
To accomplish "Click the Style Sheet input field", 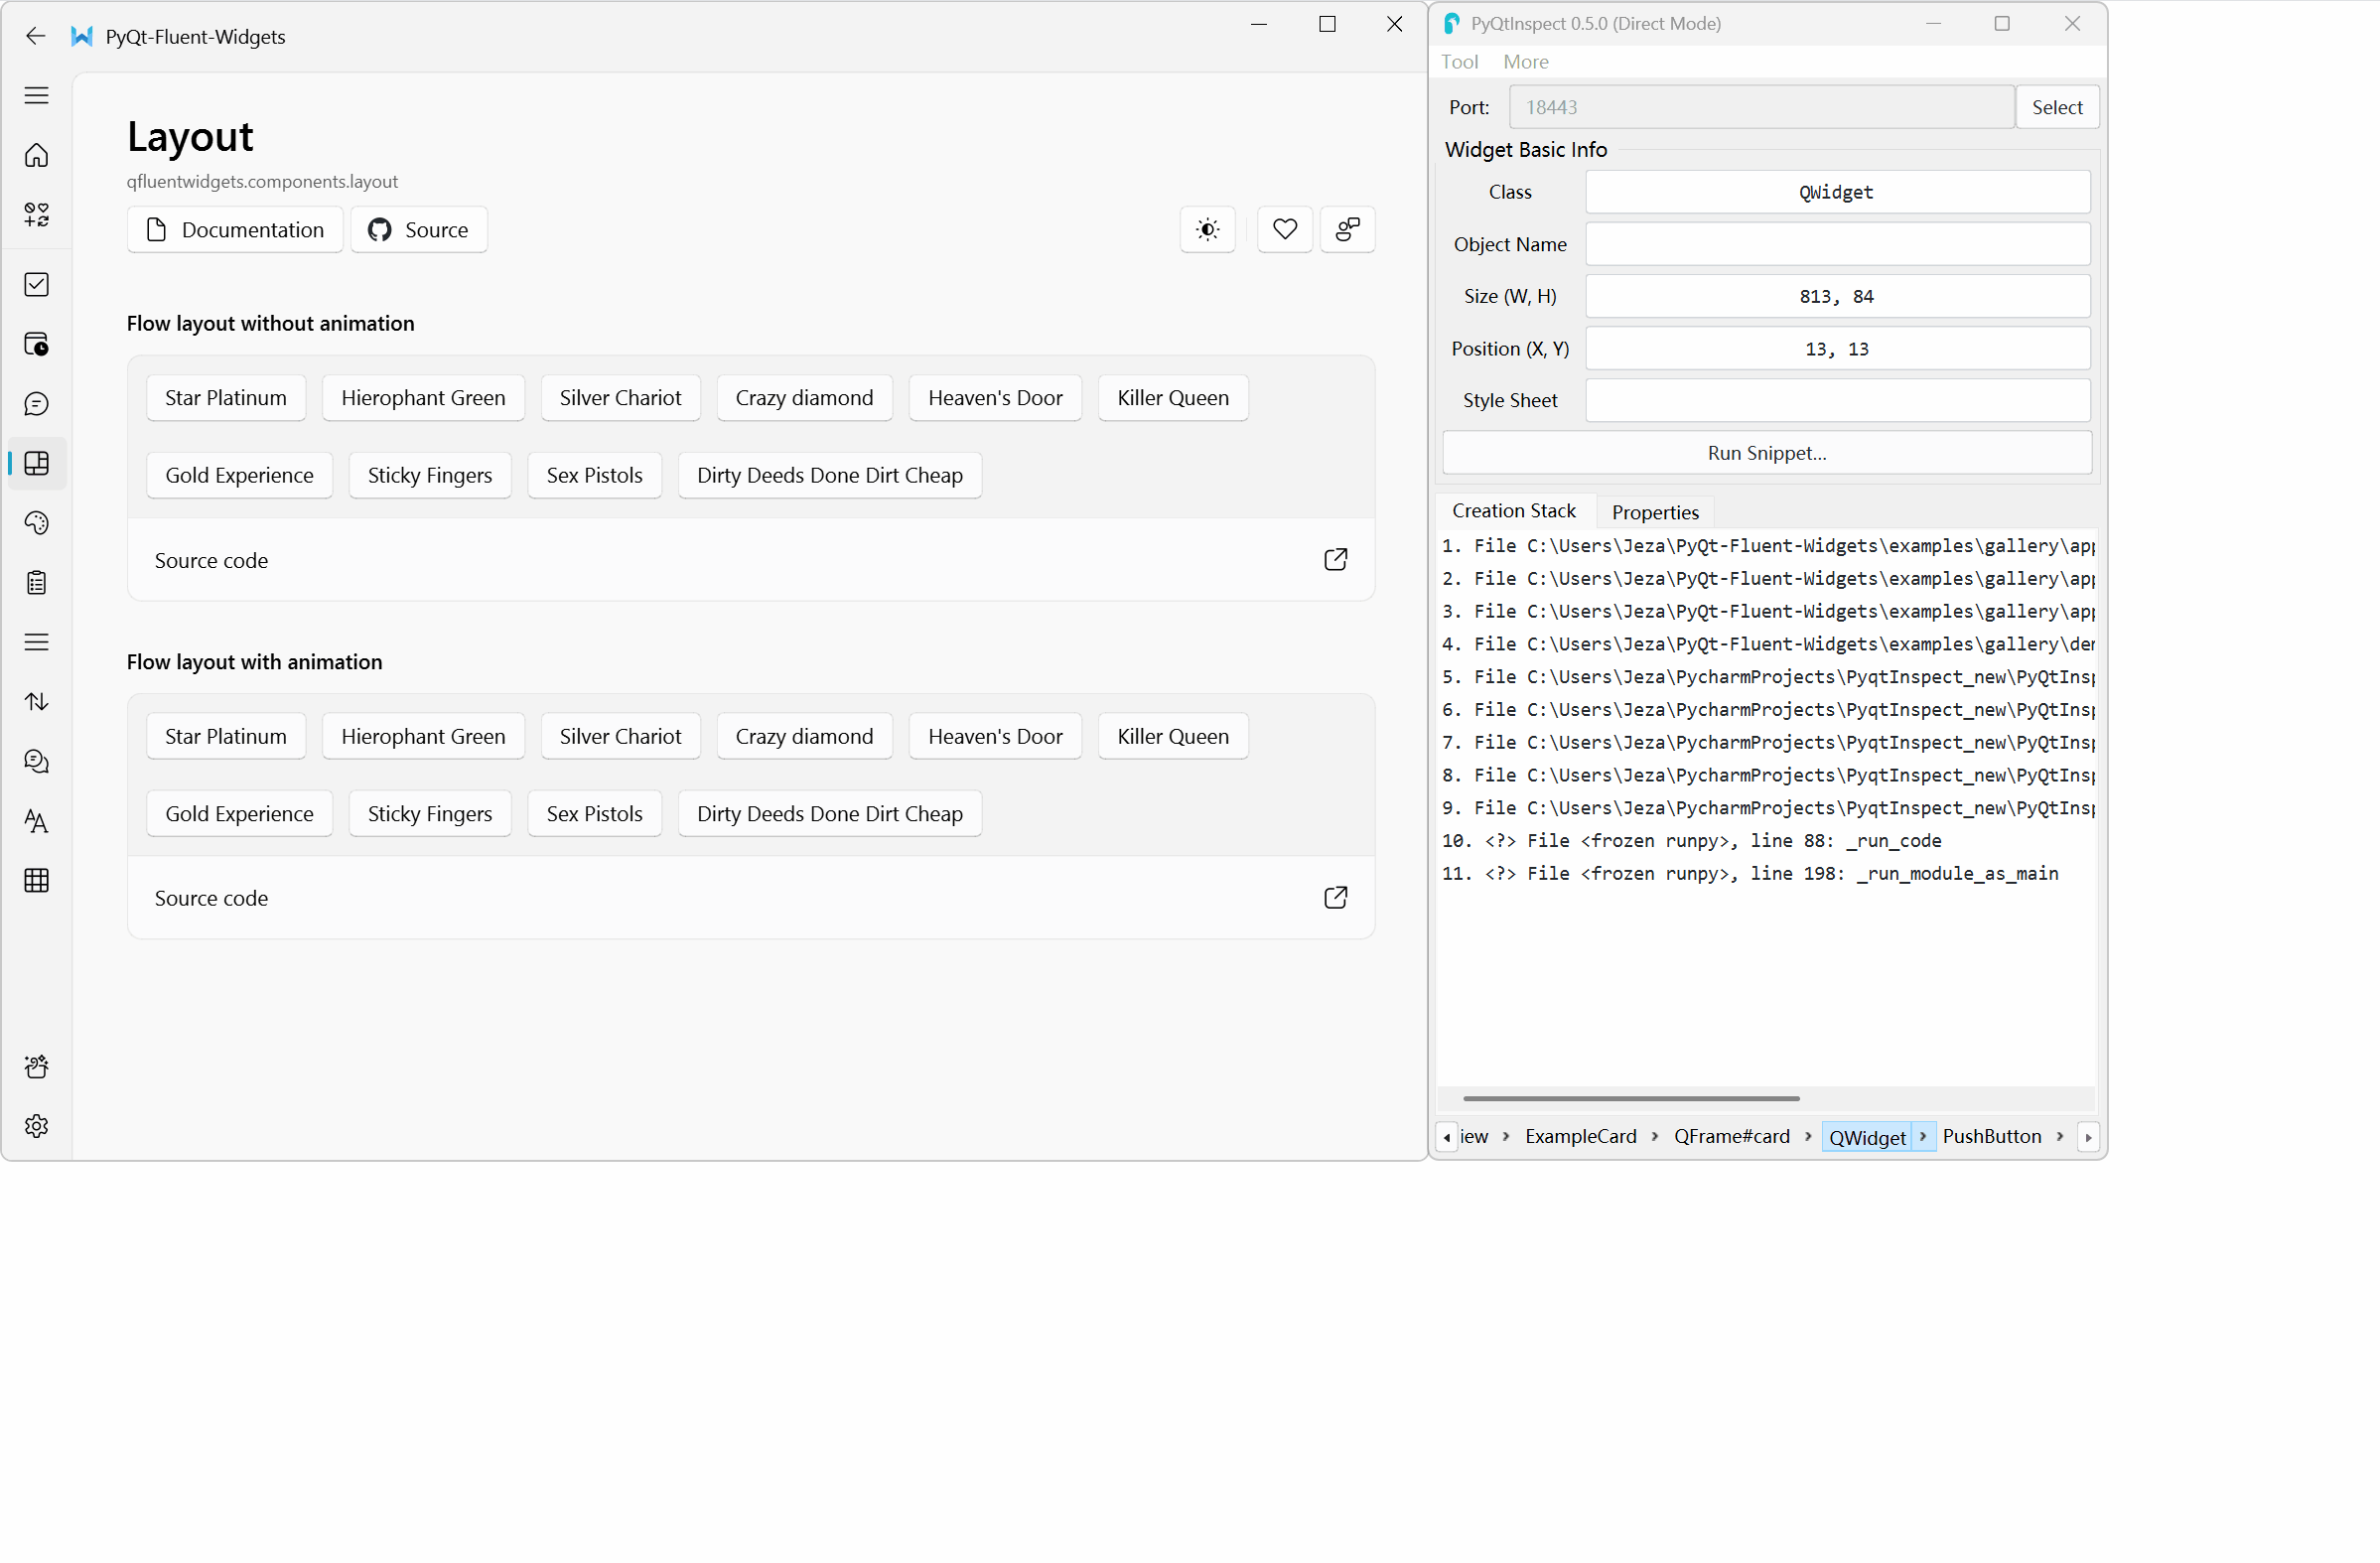I will click(1837, 400).
